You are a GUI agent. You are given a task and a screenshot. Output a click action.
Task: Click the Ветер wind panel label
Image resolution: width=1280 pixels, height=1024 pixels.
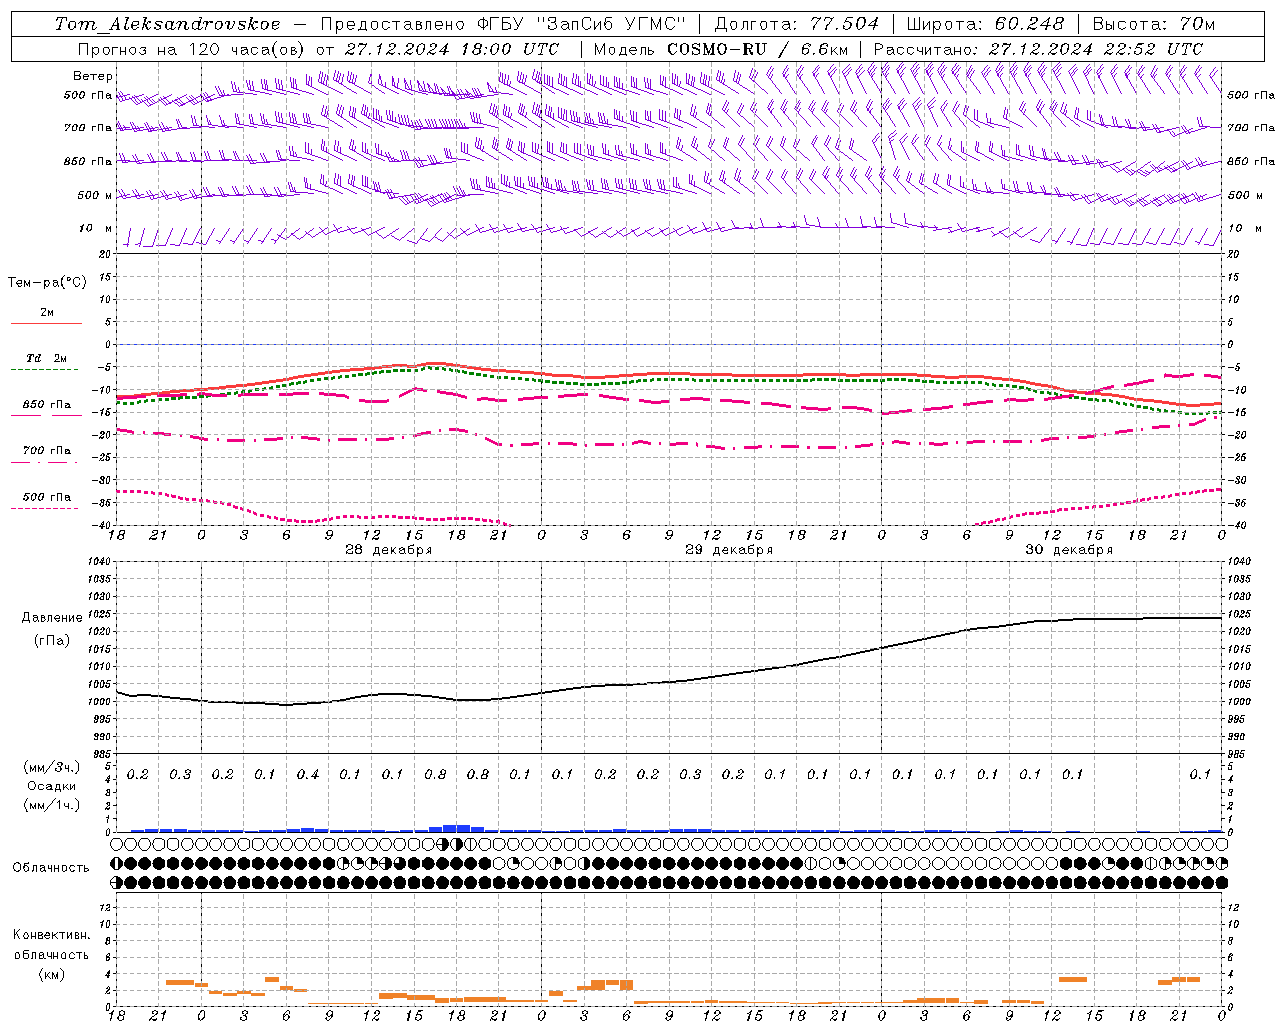tap(92, 76)
